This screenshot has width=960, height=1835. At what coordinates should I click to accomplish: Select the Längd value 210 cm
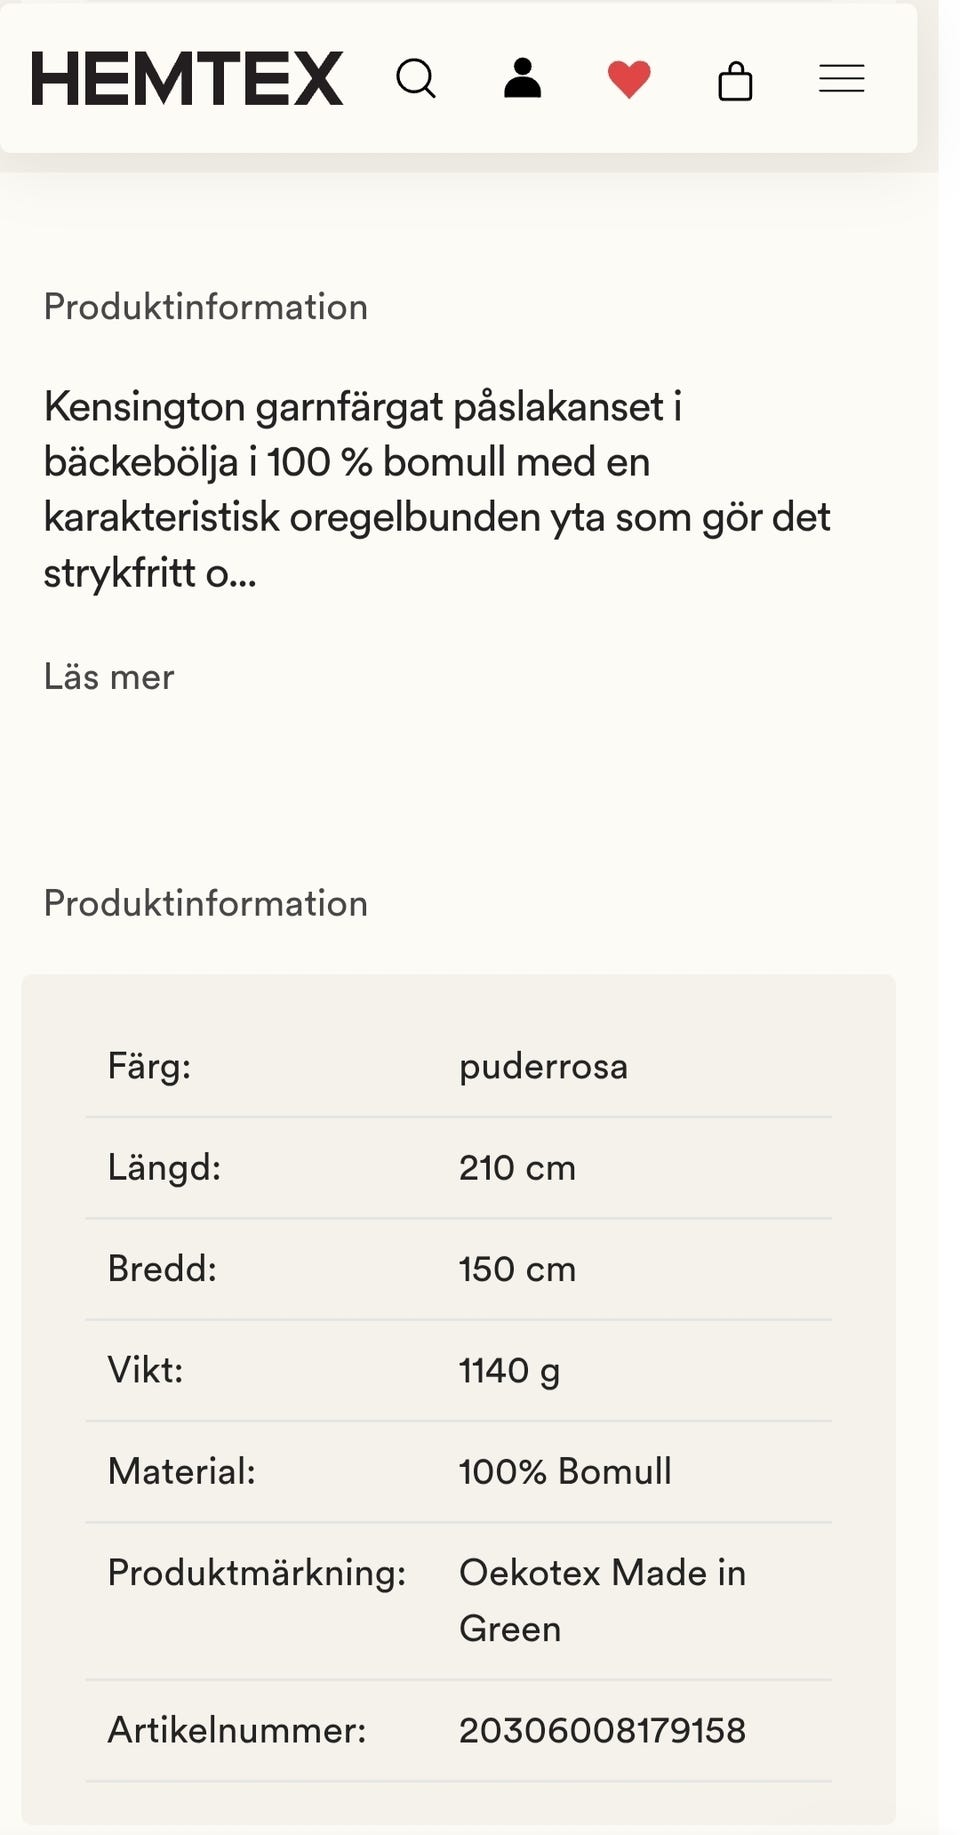(x=518, y=1168)
